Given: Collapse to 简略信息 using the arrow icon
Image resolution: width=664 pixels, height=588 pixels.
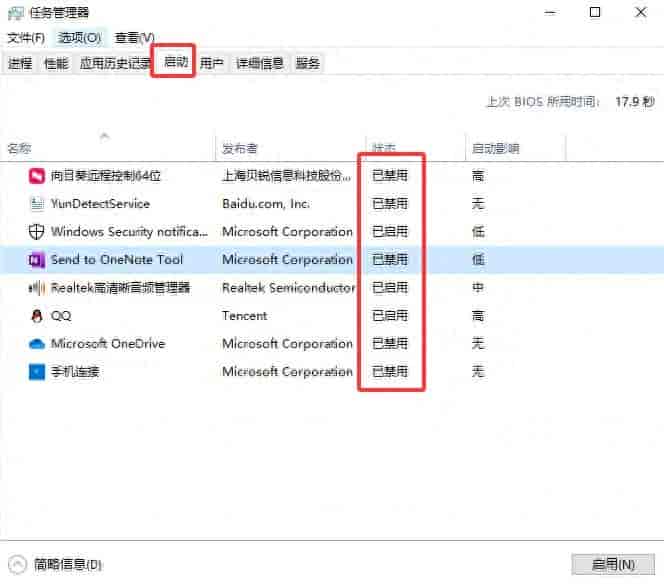Looking at the screenshot, I should click(17, 564).
